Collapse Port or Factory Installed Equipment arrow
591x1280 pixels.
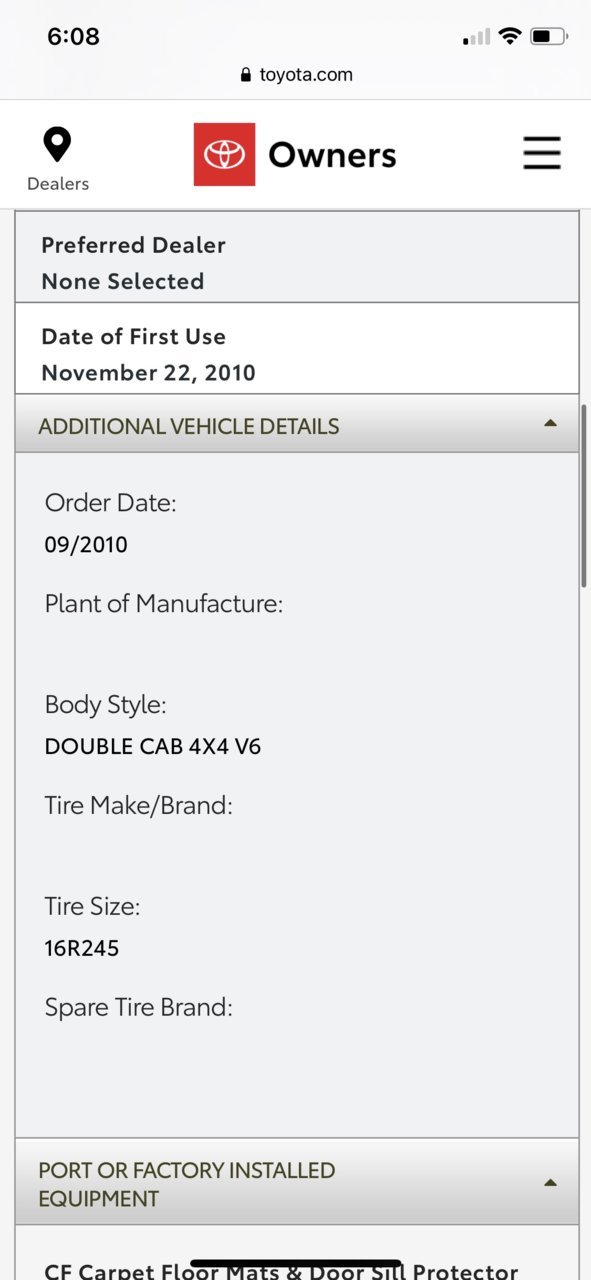pyautogui.click(x=550, y=1183)
